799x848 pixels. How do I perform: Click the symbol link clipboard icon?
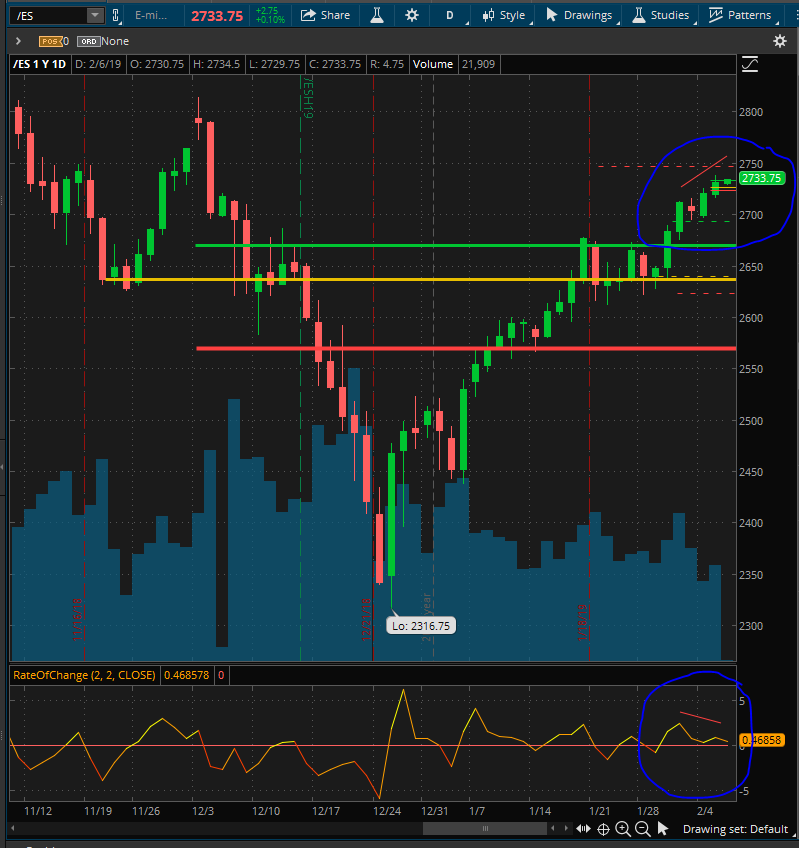(x=115, y=15)
